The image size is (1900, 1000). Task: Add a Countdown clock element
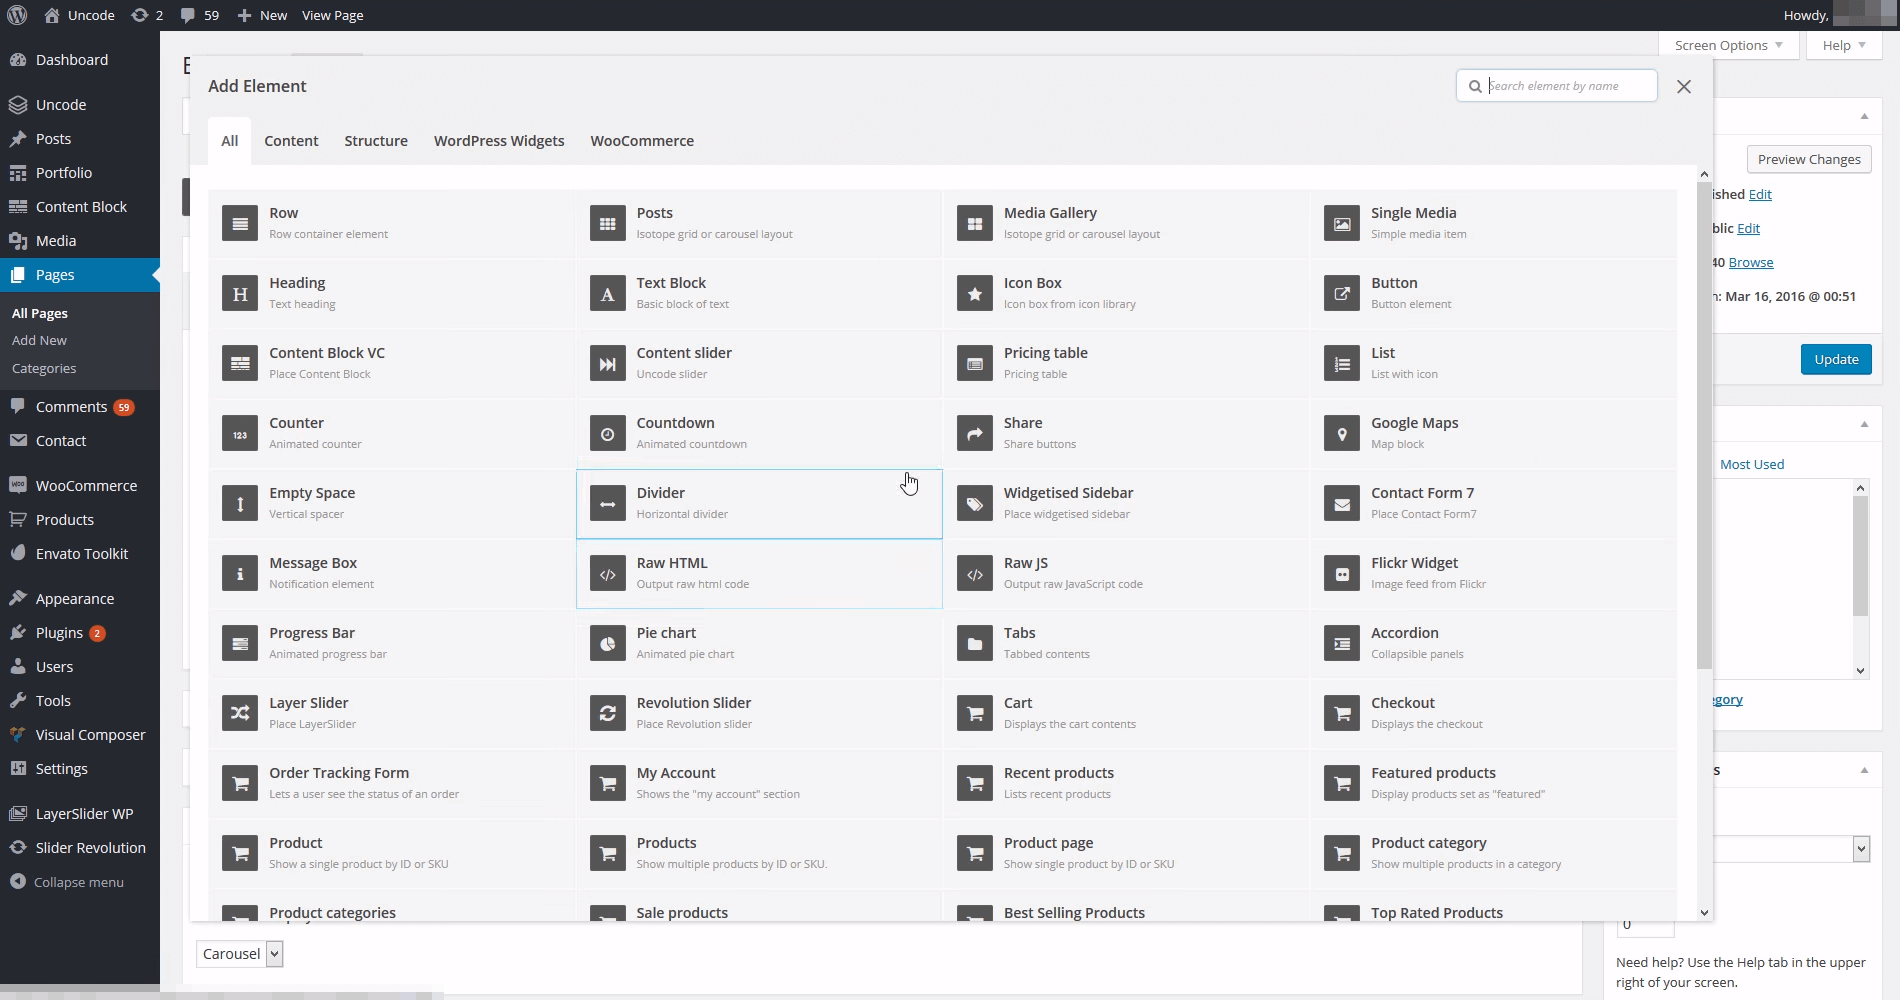(x=759, y=434)
